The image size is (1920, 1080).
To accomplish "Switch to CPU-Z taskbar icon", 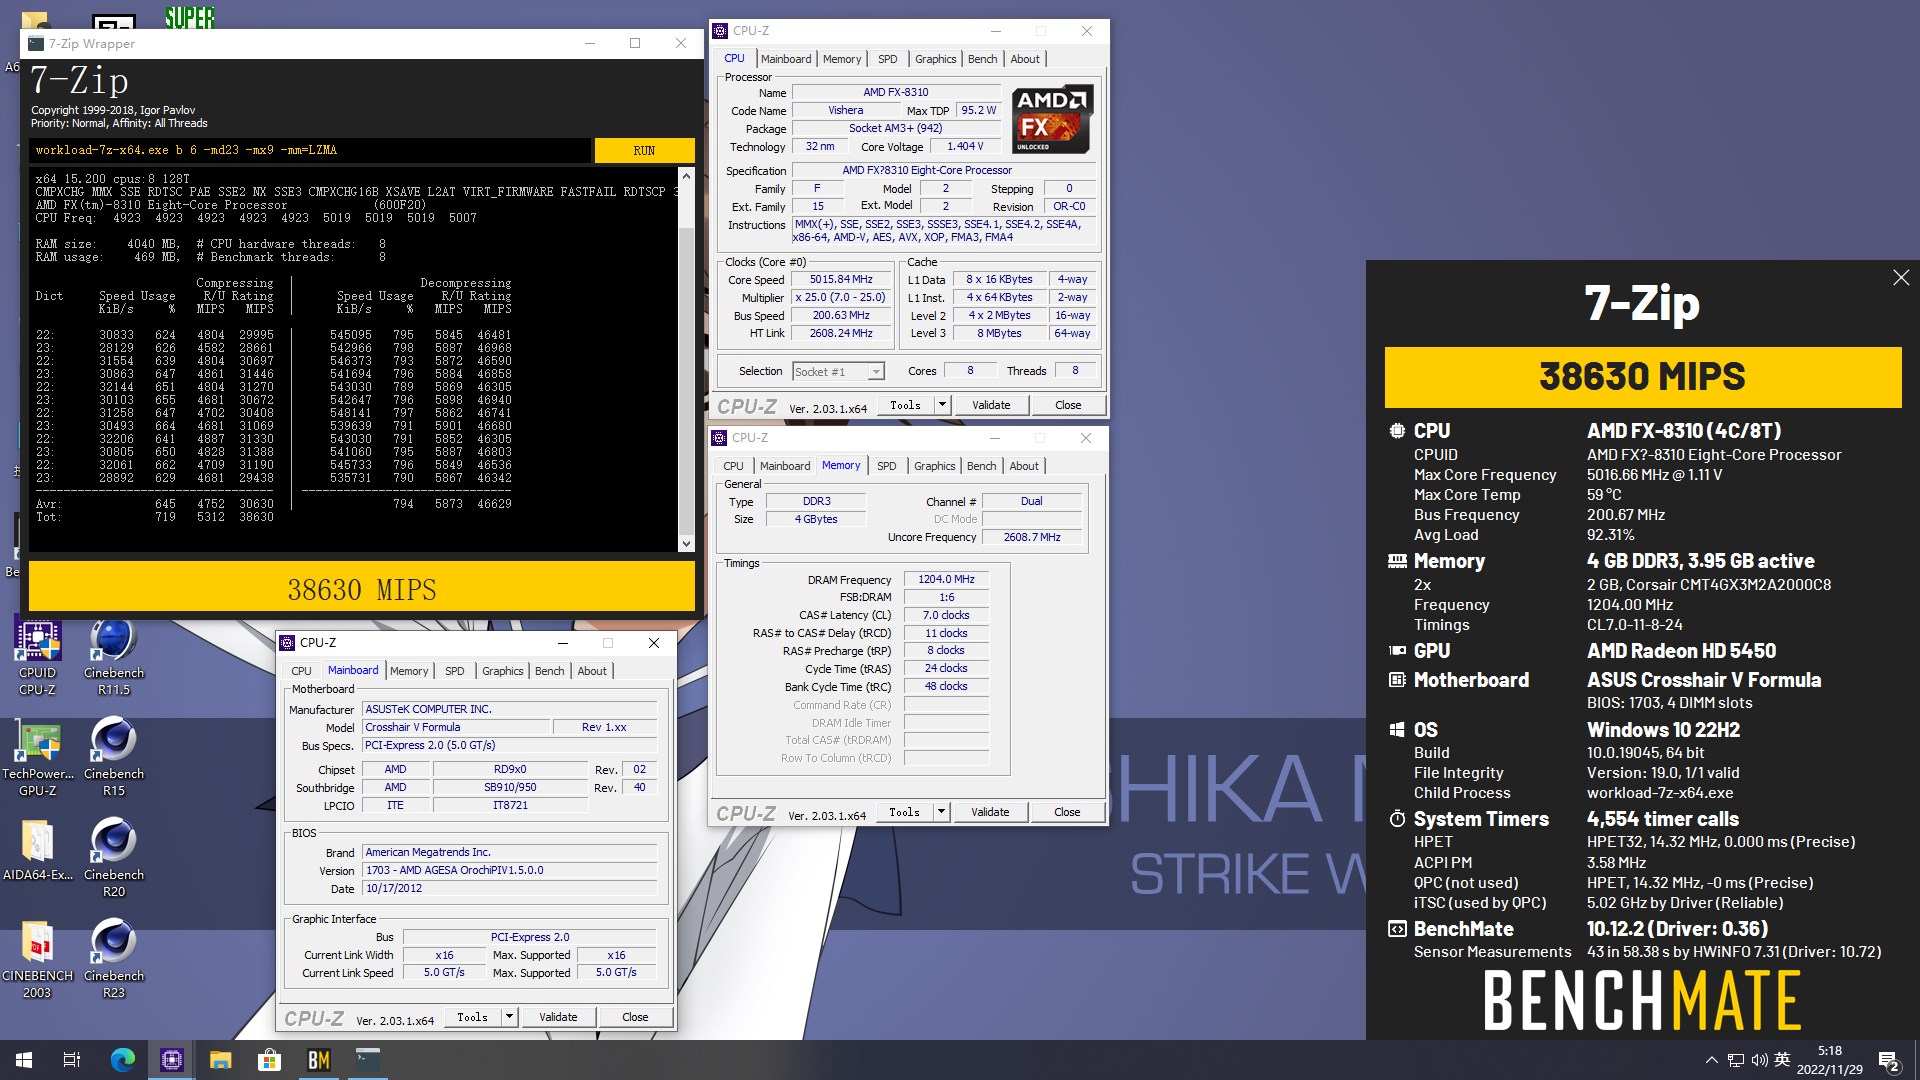I will click(x=172, y=1060).
